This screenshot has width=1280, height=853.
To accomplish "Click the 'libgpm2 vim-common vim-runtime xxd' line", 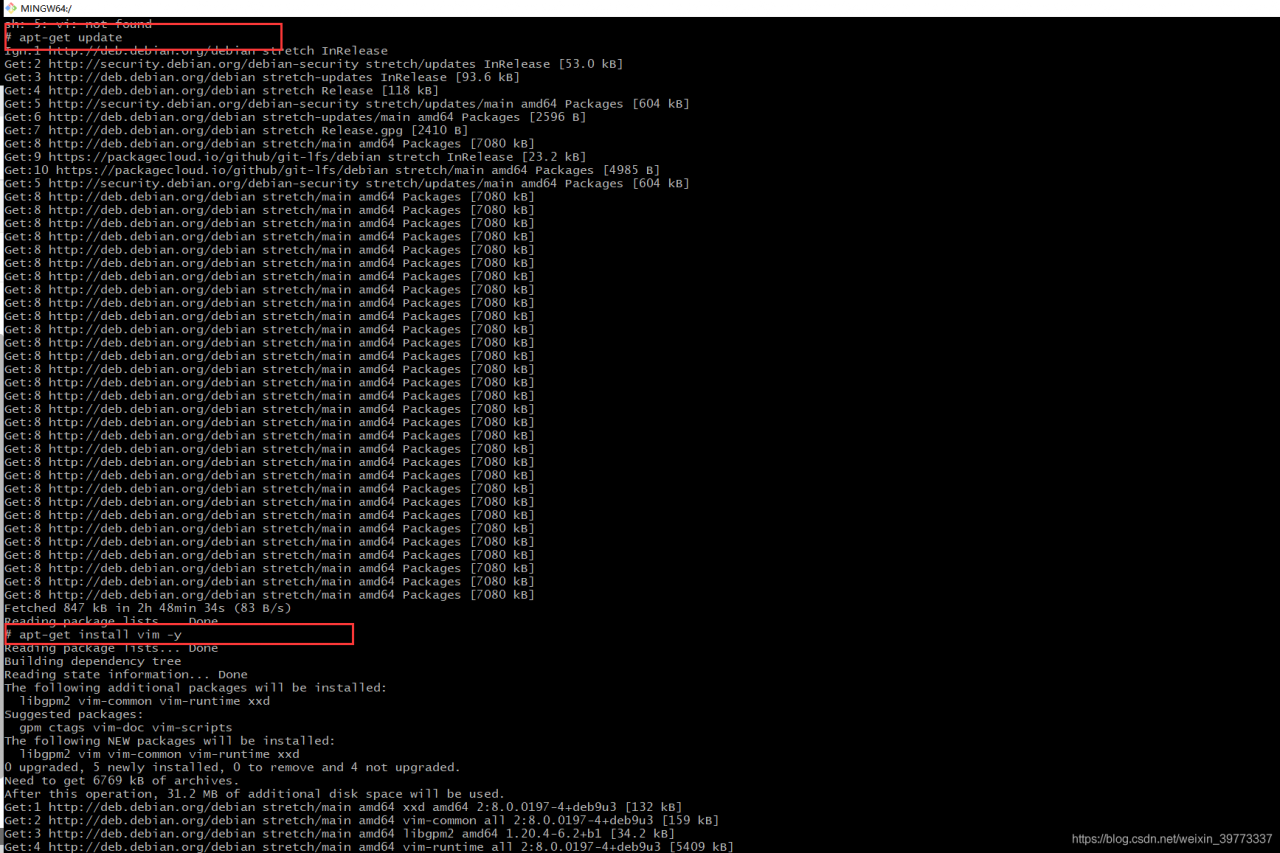I will (144, 701).
